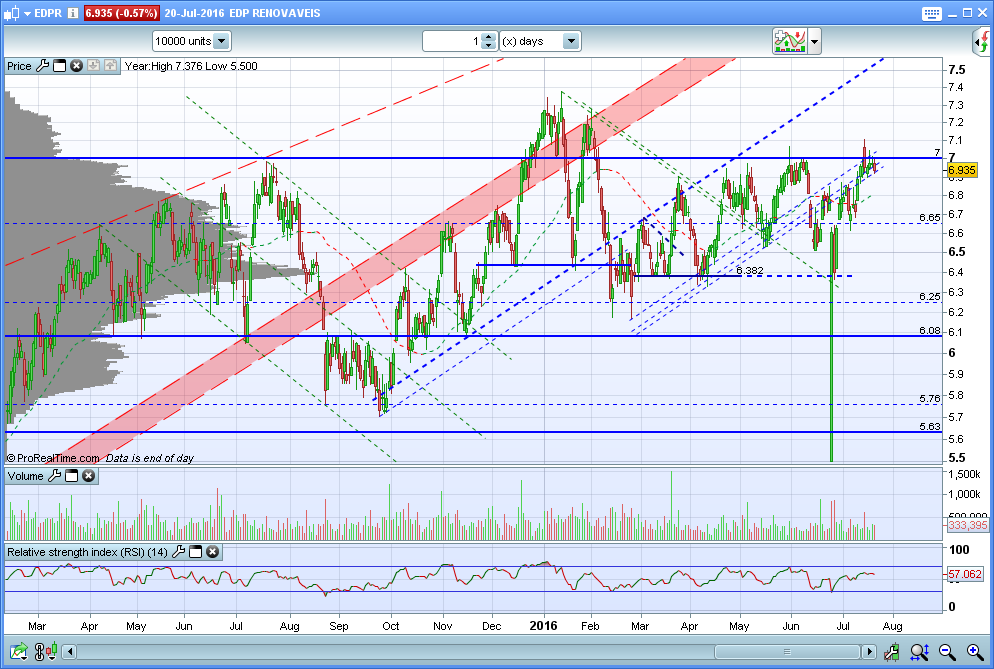Increase the timeframe value with up stepper
The height and width of the screenshot is (669, 994).
(x=488, y=37)
